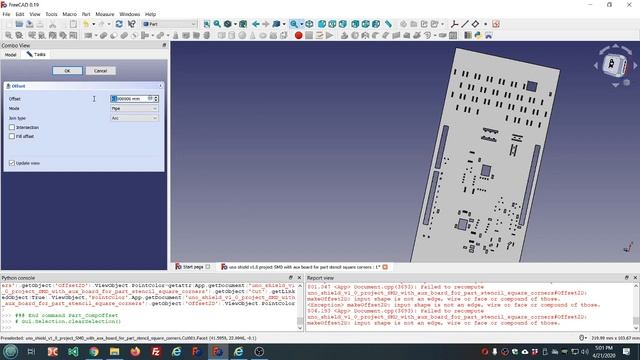Set isometric view using the cube icon
The image size is (640, 360).
coord(309,24)
